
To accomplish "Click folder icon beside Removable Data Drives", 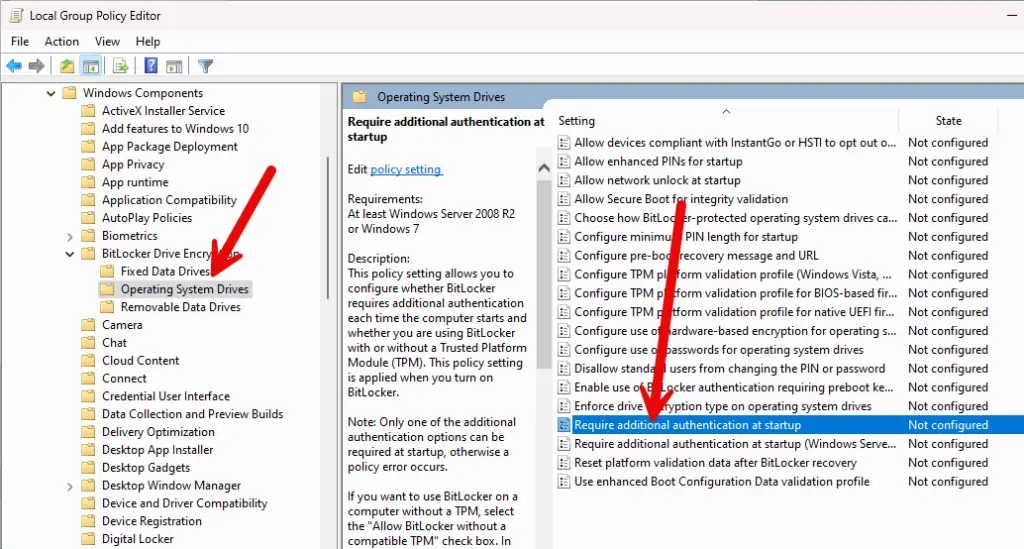I will (x=107, y=307).
